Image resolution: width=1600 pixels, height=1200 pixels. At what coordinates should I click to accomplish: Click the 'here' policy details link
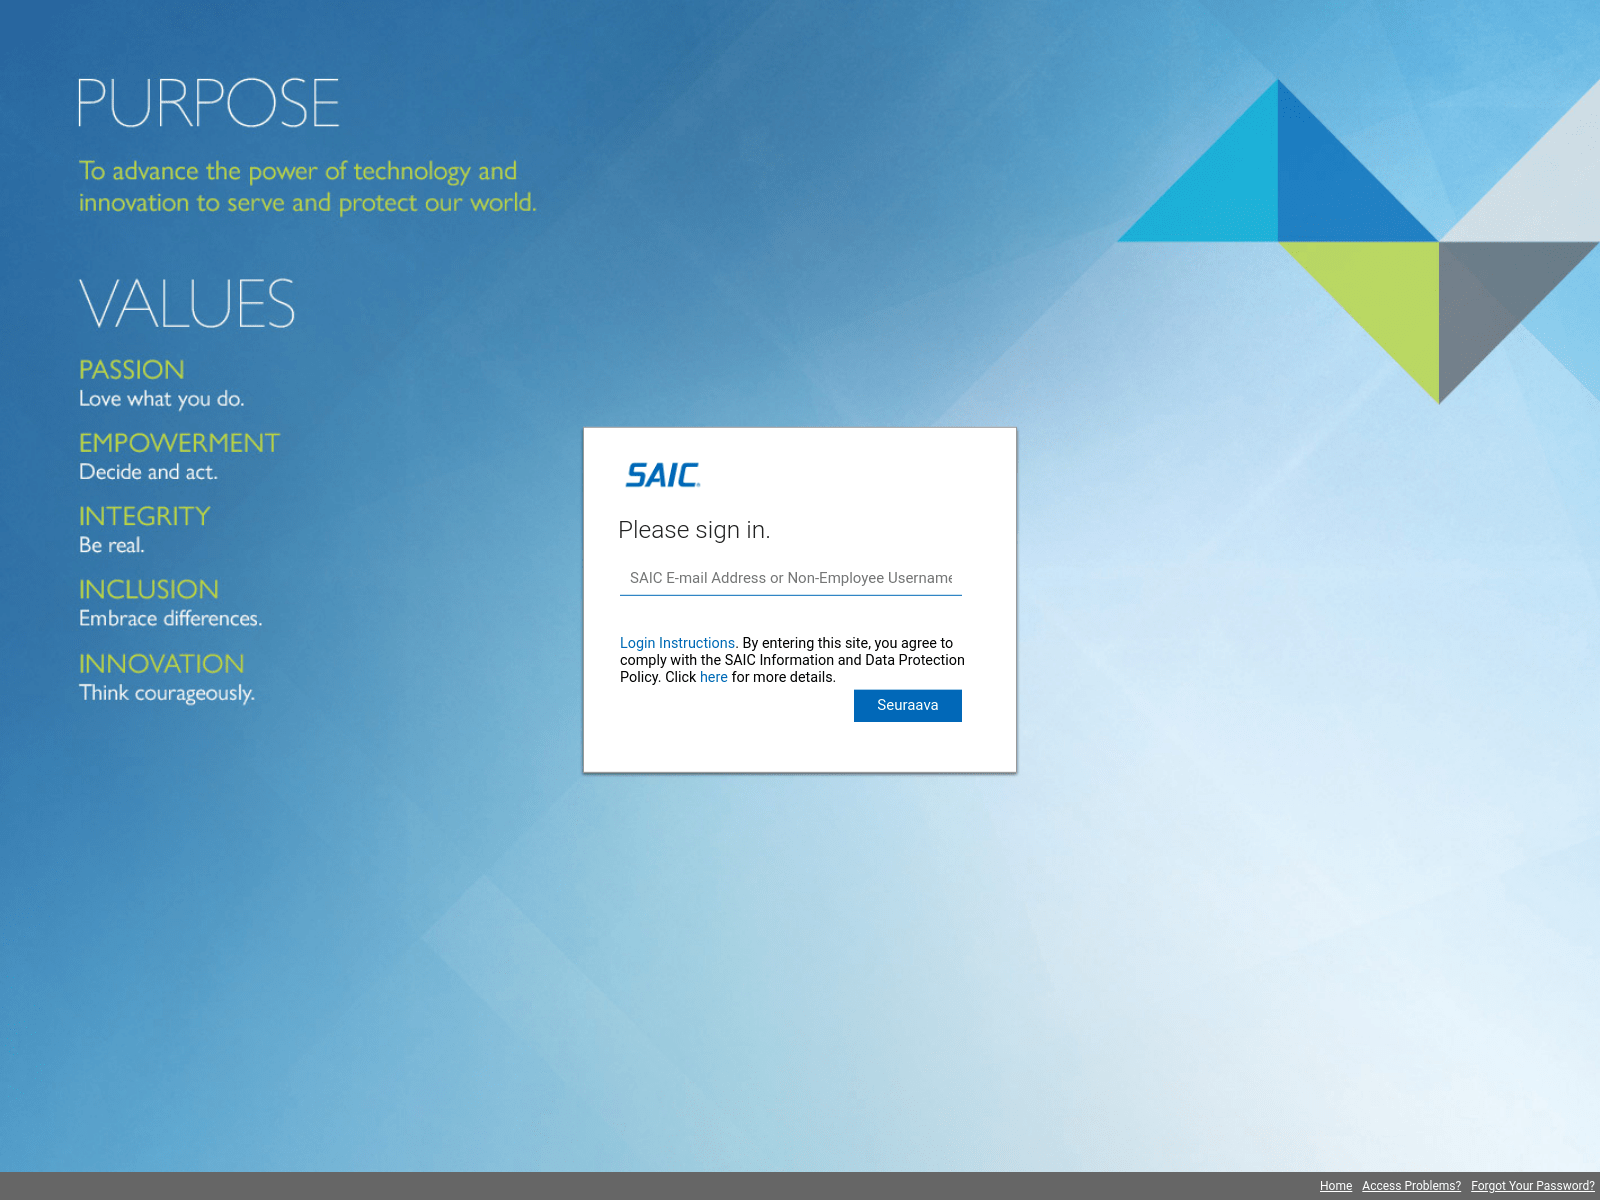tap(714, 677)
